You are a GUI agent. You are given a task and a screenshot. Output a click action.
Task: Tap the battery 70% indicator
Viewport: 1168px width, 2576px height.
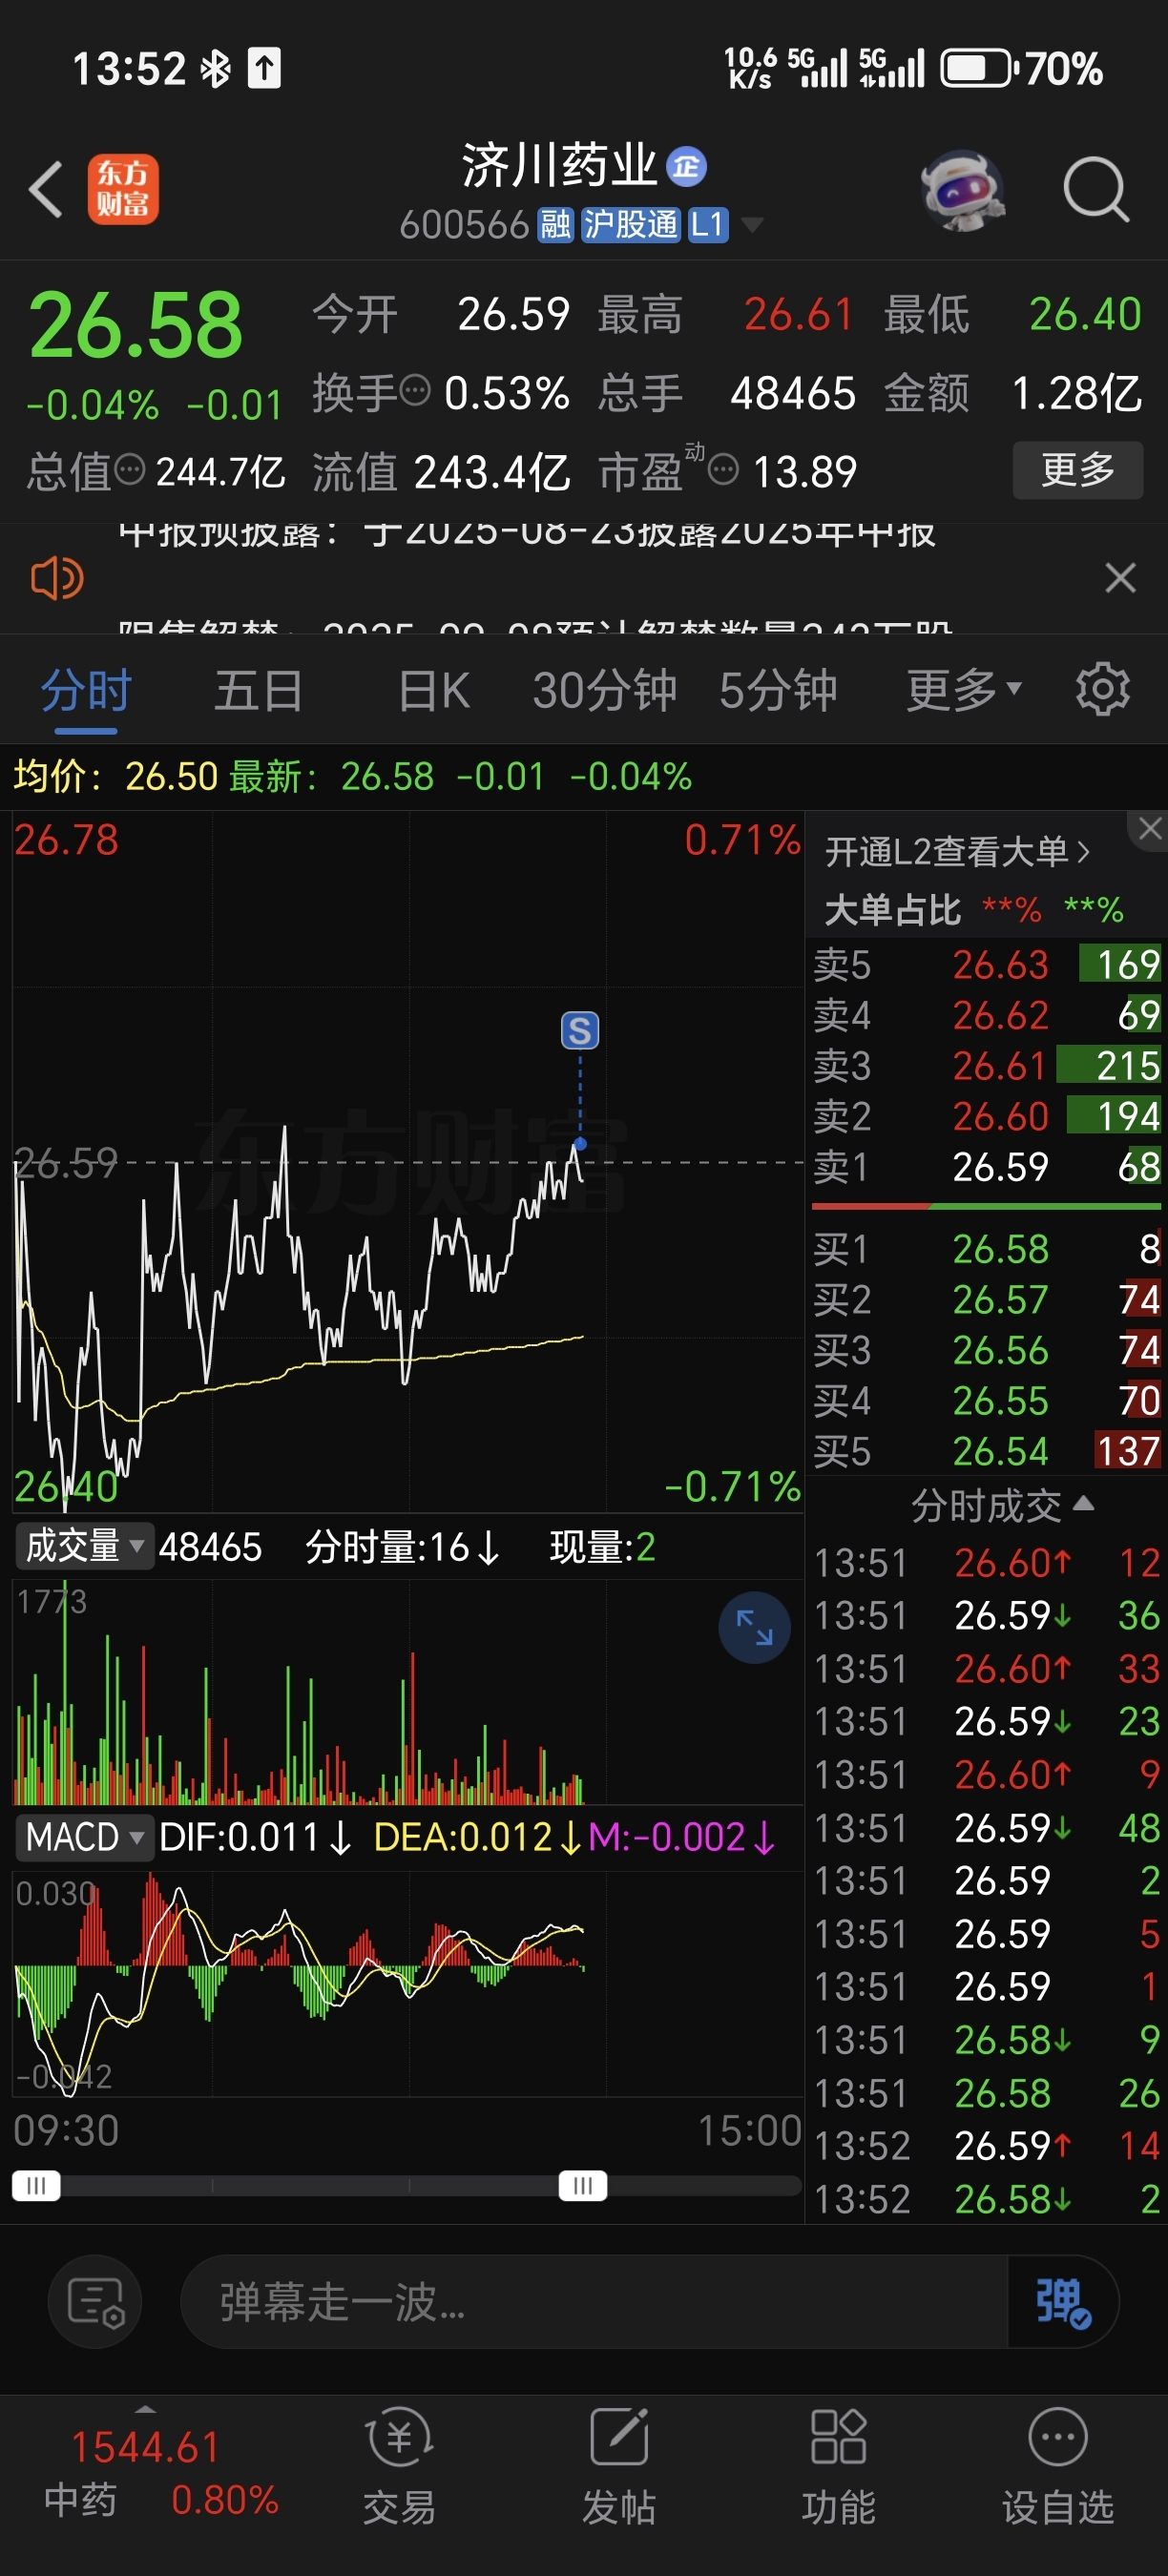[x=1021, y=69]
